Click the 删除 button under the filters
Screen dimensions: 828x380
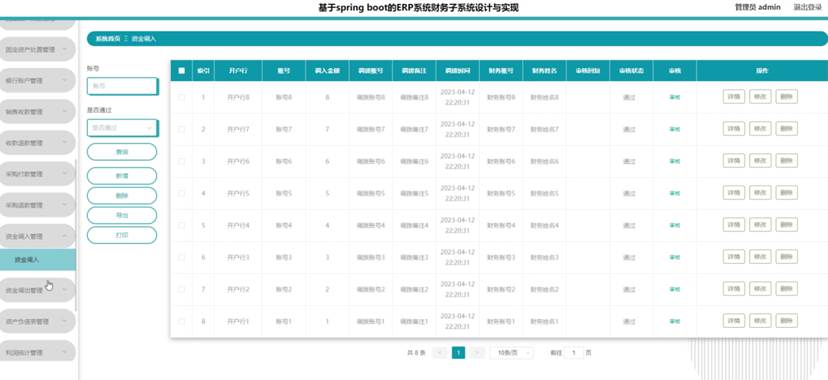tap(122, 196)
